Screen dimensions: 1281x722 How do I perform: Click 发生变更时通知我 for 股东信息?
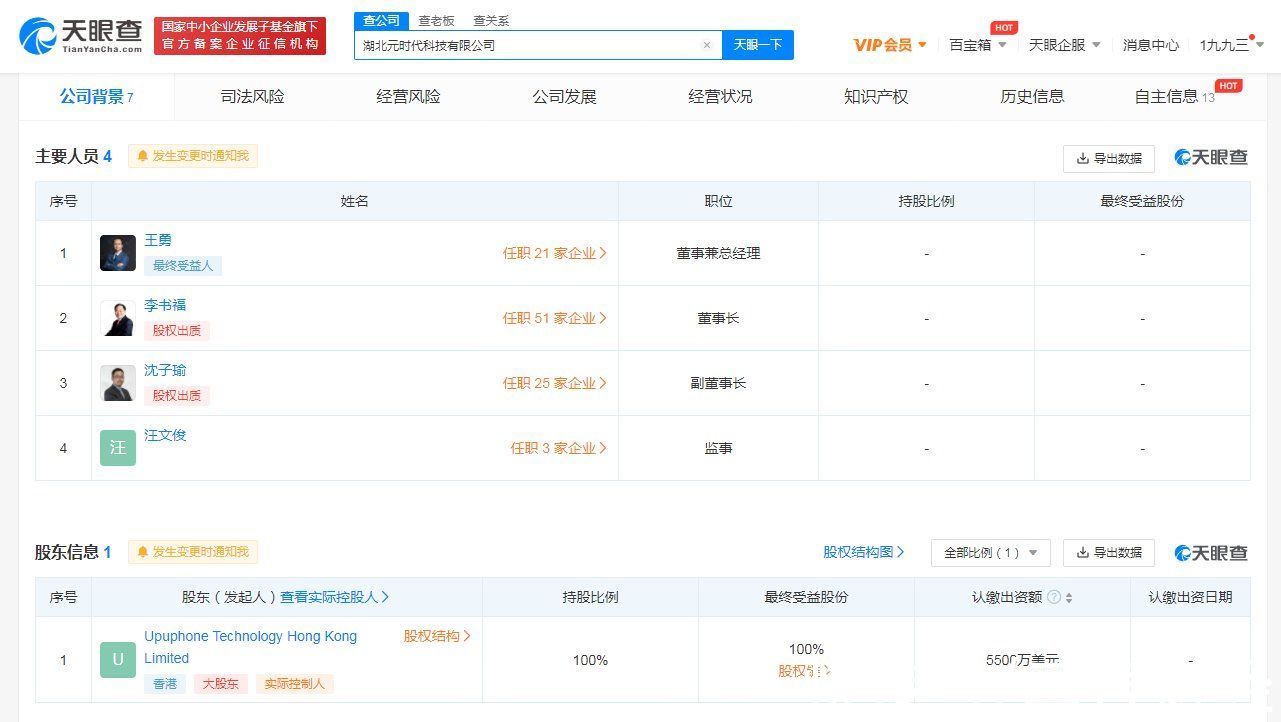pos(193,552)
